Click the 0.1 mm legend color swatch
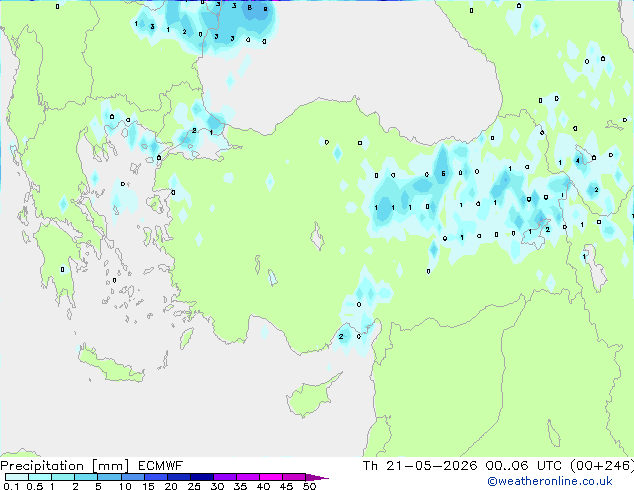 pos(17,477)
